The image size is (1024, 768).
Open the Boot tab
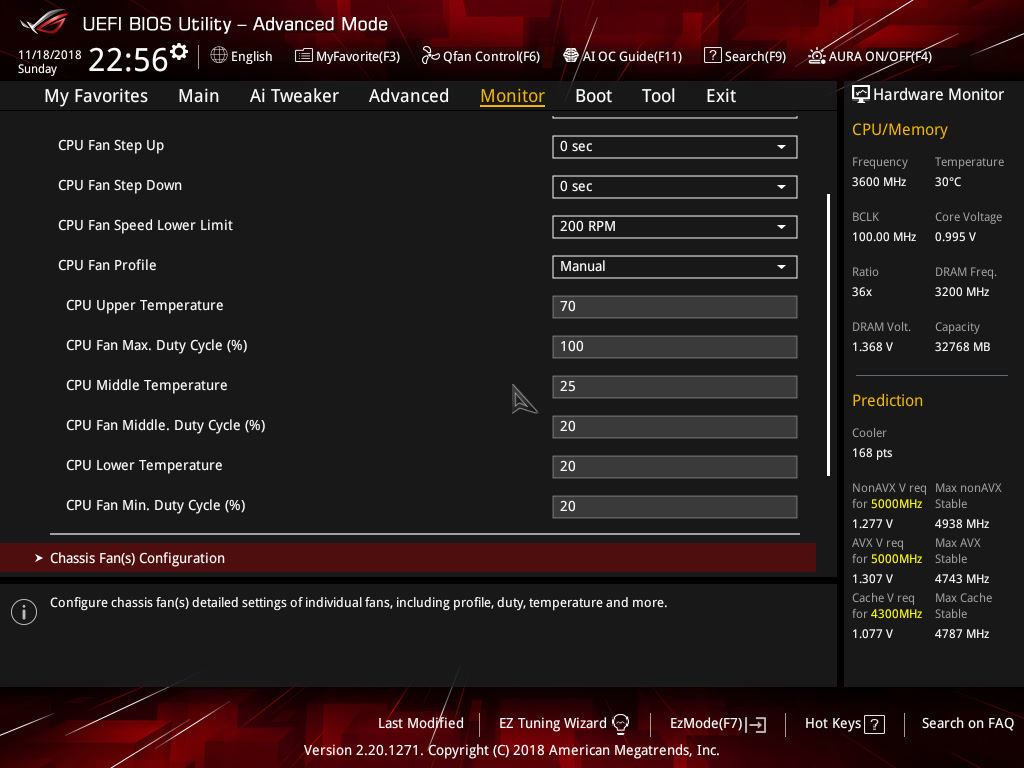[594, 96]
